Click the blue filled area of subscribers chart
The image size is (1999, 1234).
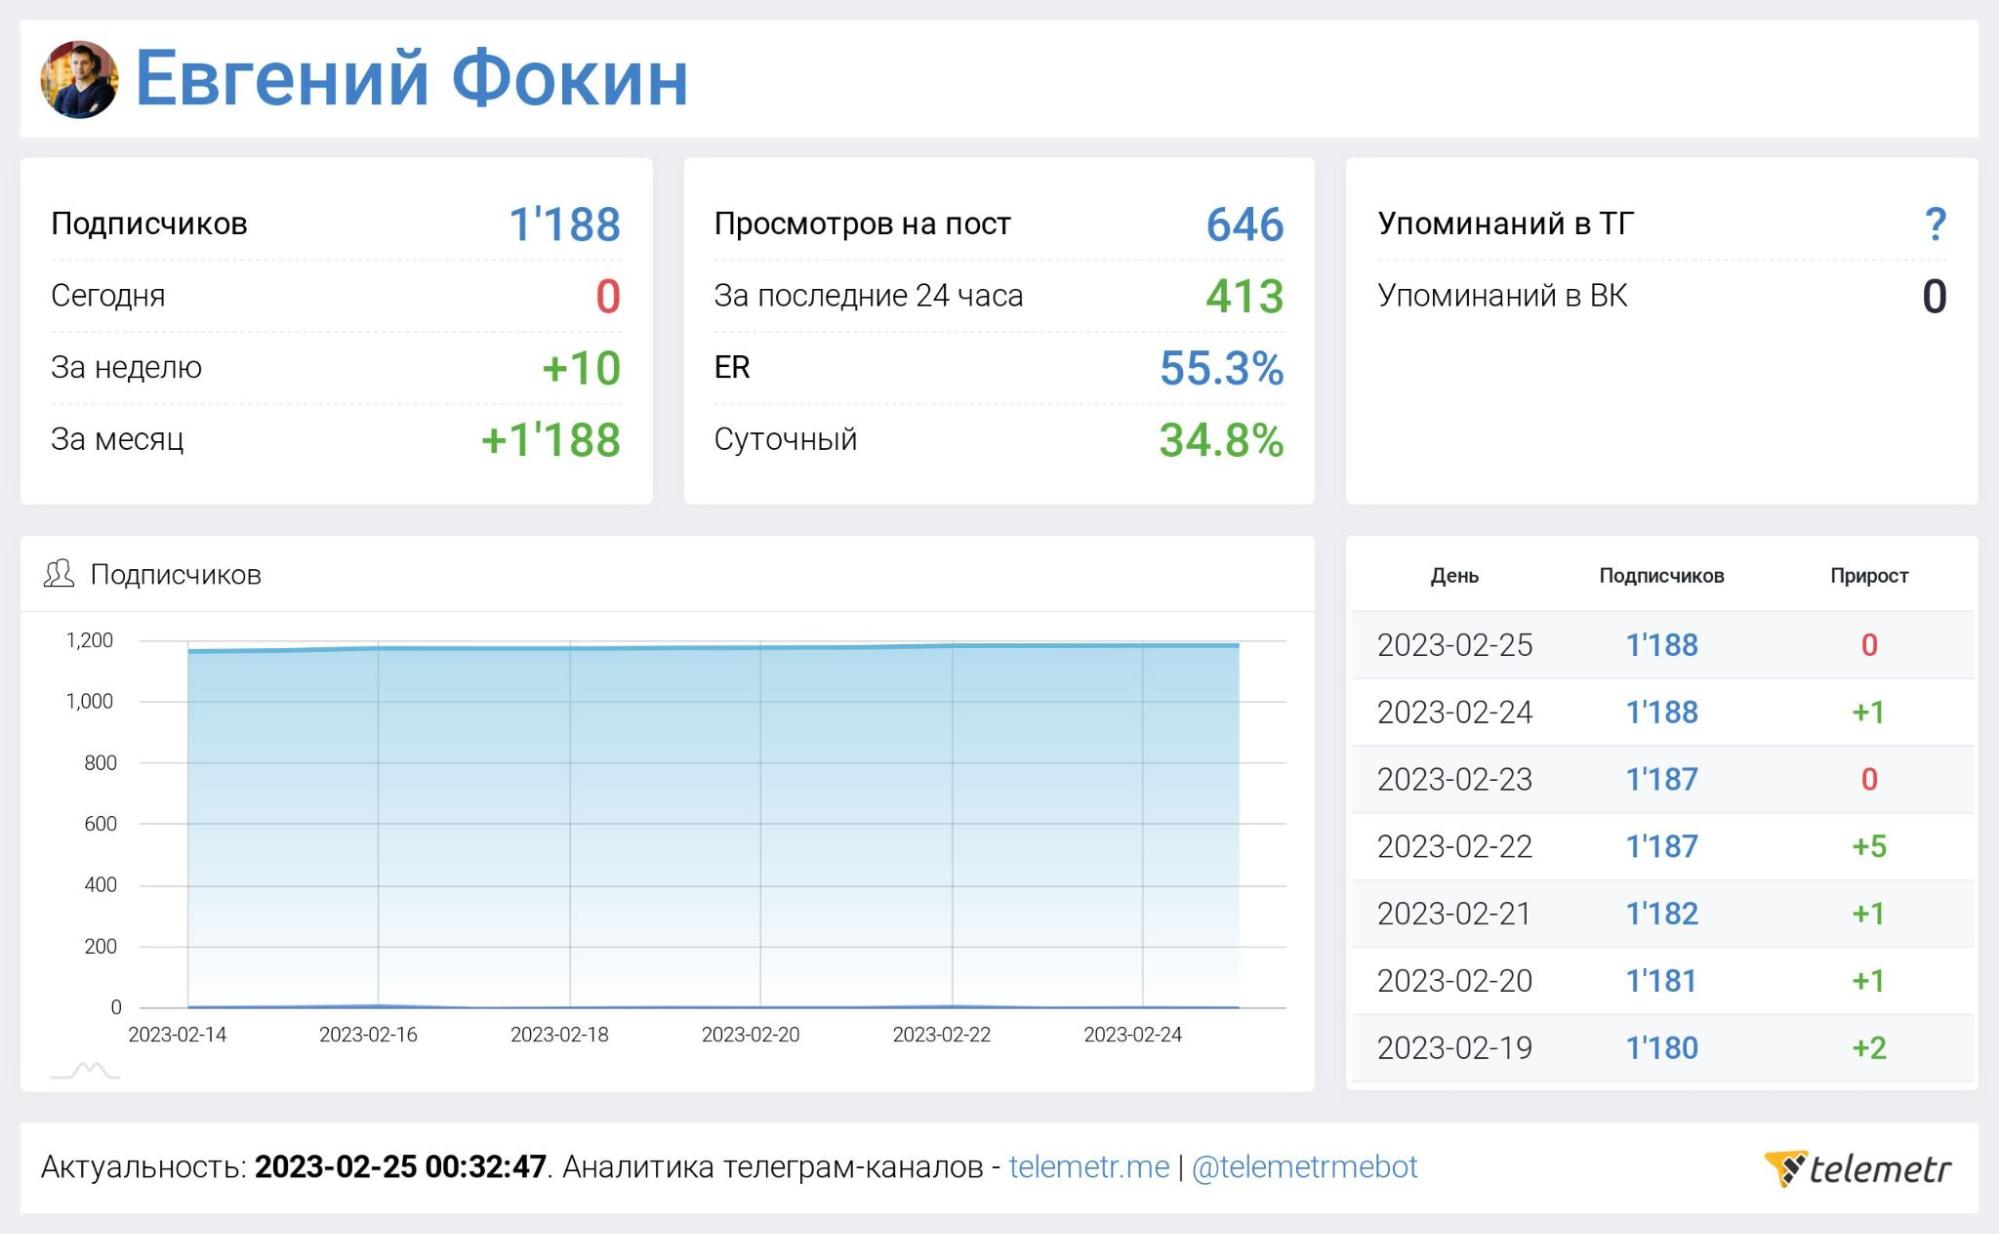[713, 826]
